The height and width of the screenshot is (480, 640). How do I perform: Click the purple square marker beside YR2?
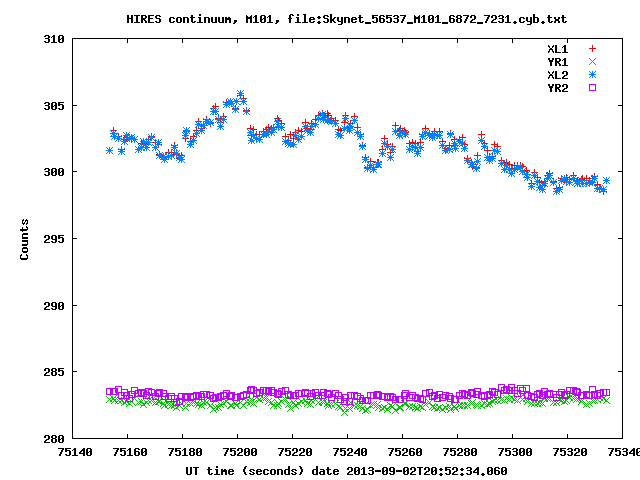tap(592, 87)
